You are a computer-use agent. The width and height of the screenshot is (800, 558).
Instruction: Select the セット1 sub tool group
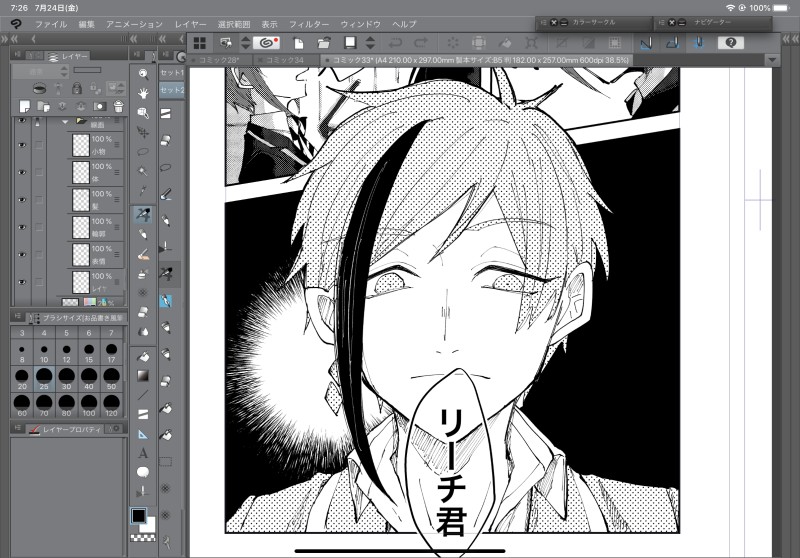coord(172,73)
